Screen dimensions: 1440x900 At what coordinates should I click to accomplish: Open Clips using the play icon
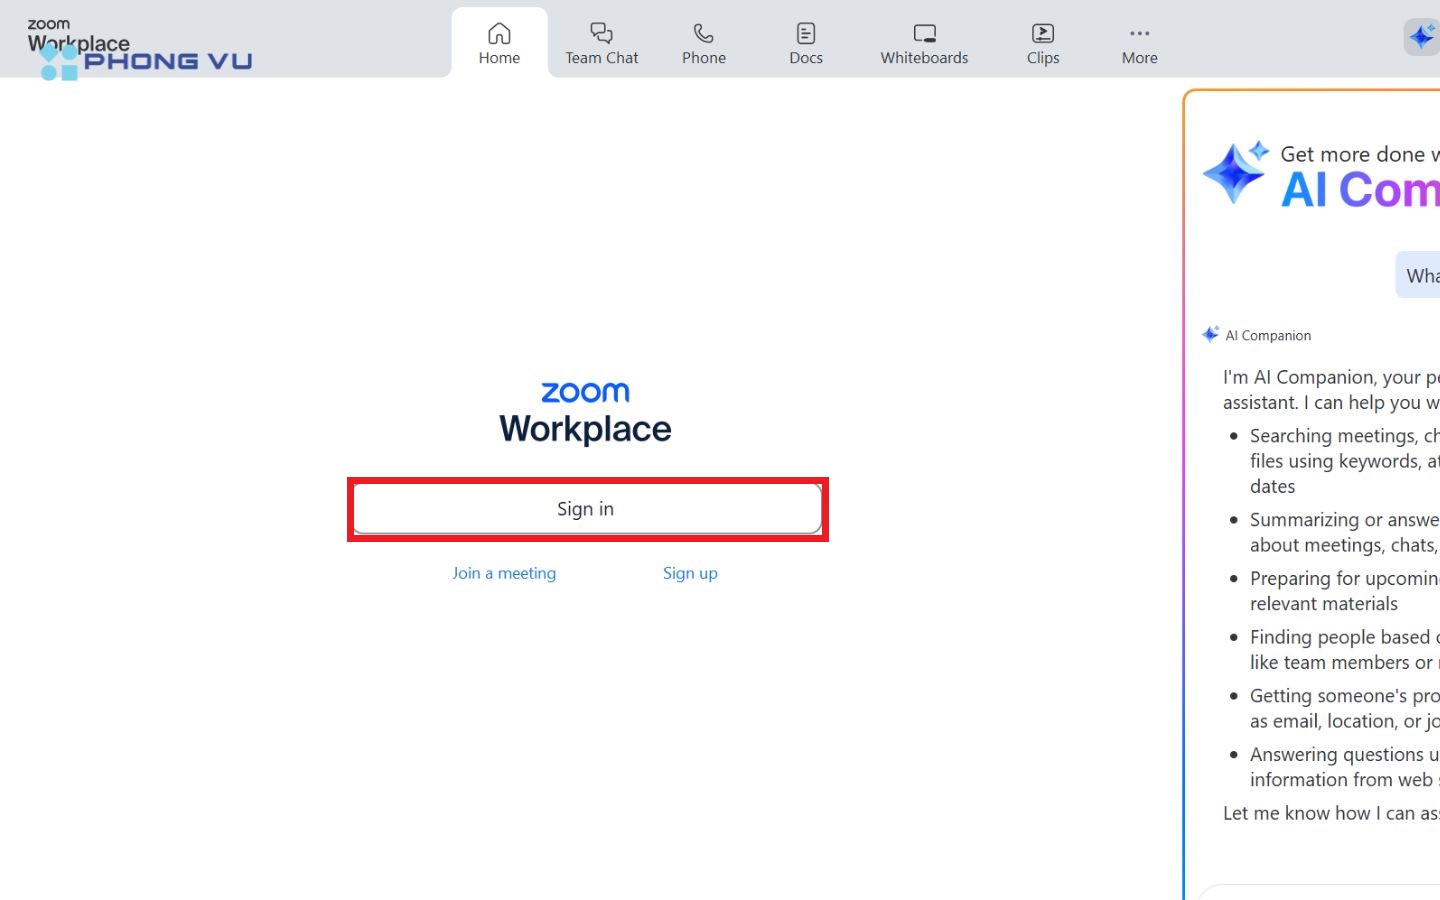(x=1042, y=33)
